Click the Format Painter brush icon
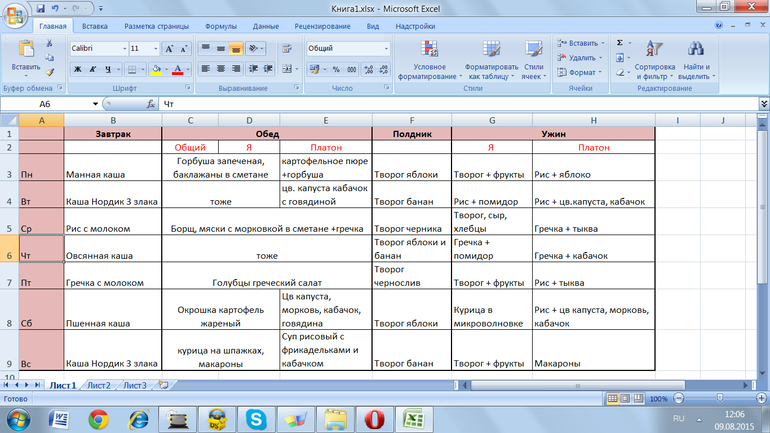The image size is (770, 433). pos(49,72)
